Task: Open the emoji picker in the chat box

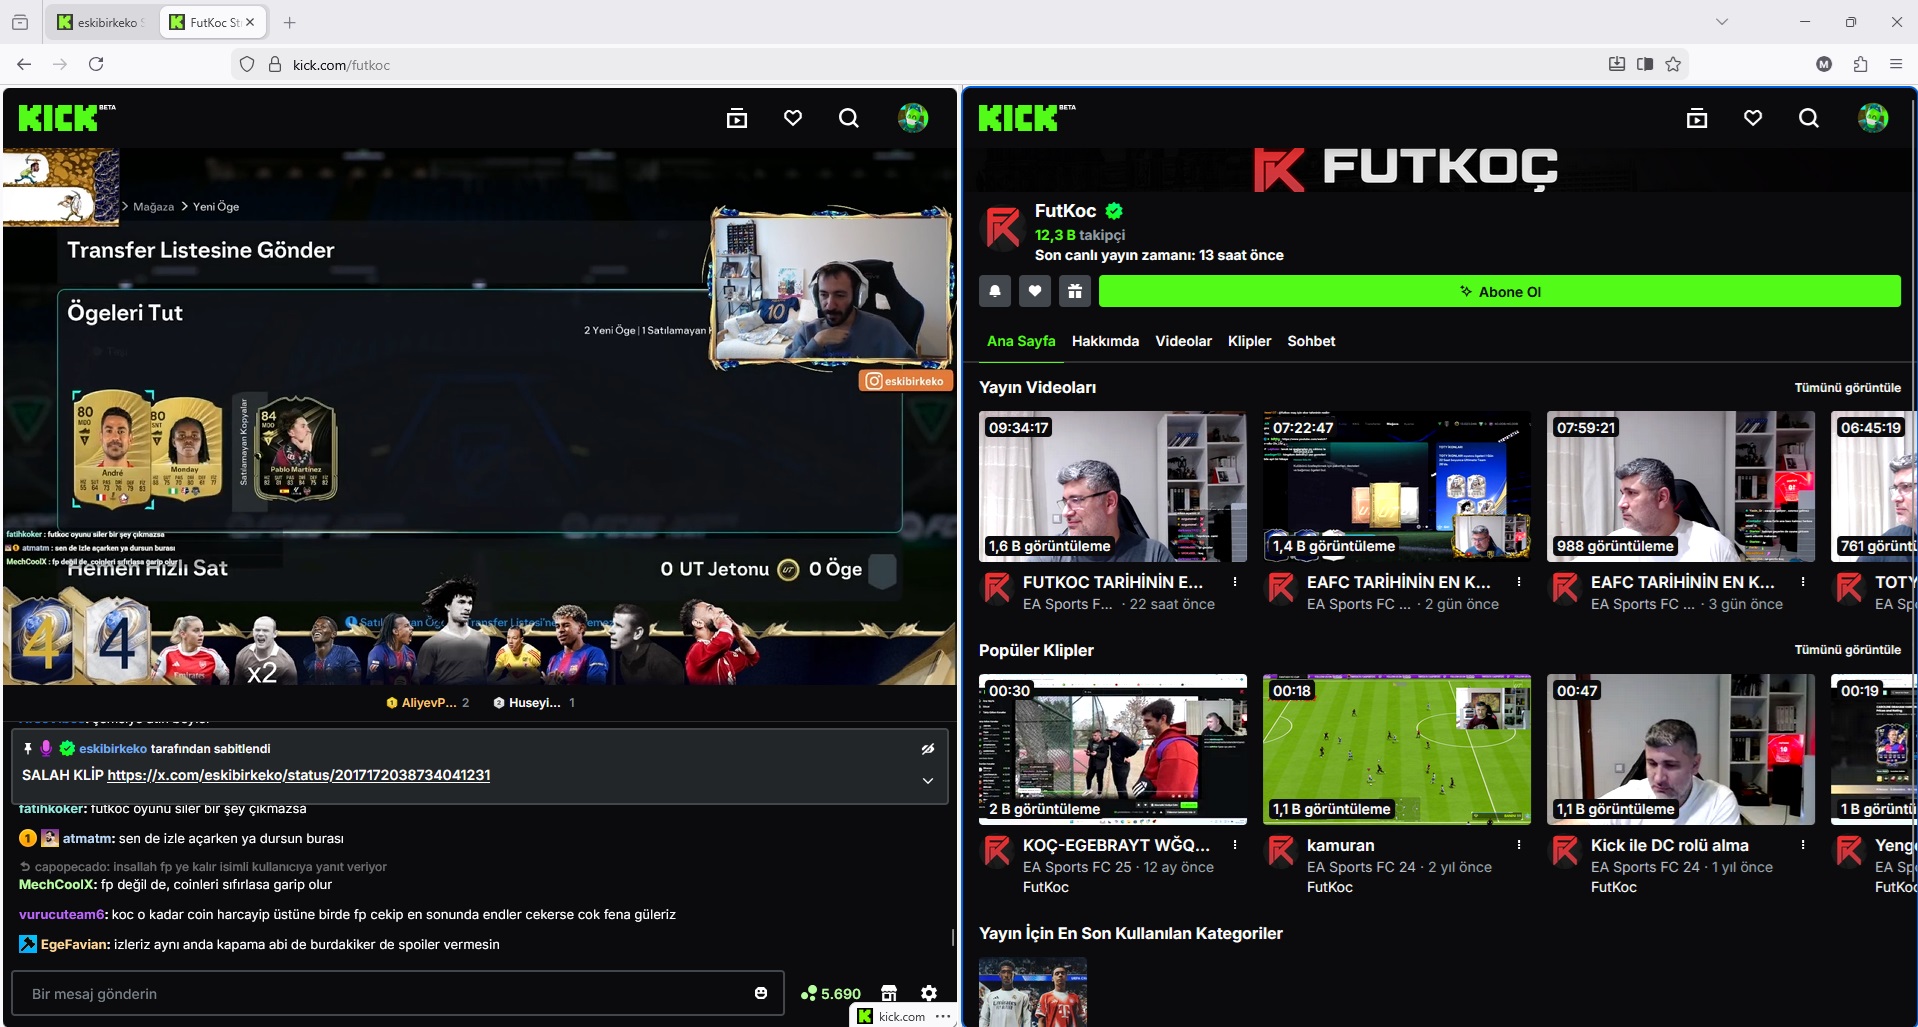Action: click(x=761, y=993)
